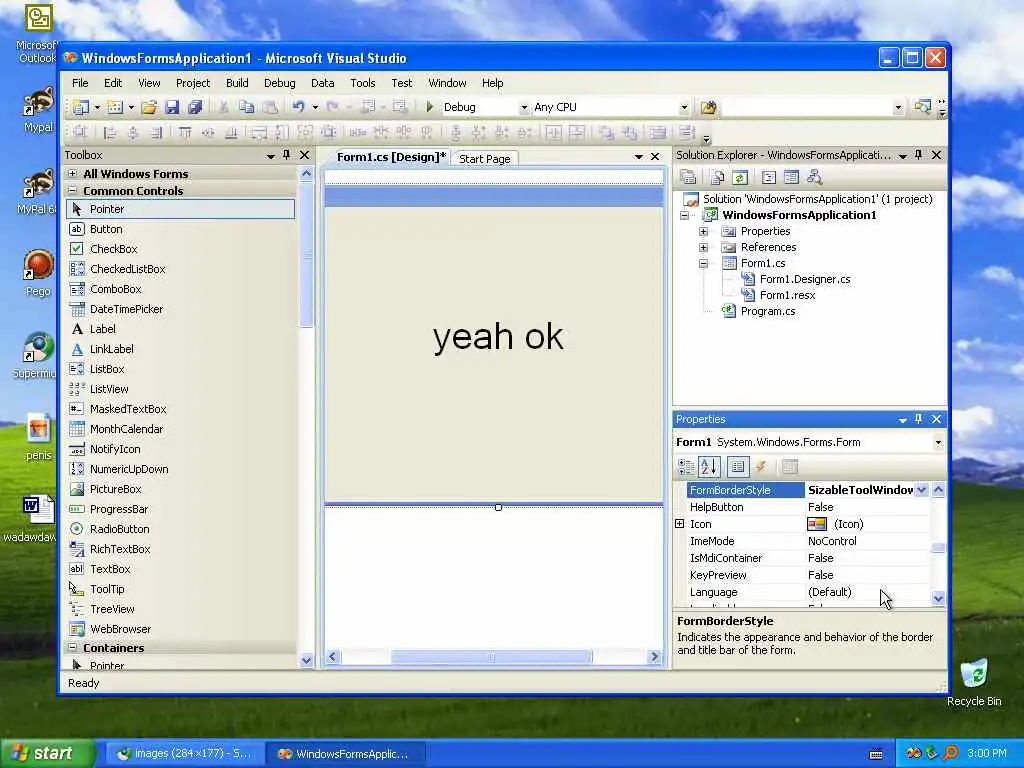
Task: Open the Form1 object selector dropdown
Action: 938,442
